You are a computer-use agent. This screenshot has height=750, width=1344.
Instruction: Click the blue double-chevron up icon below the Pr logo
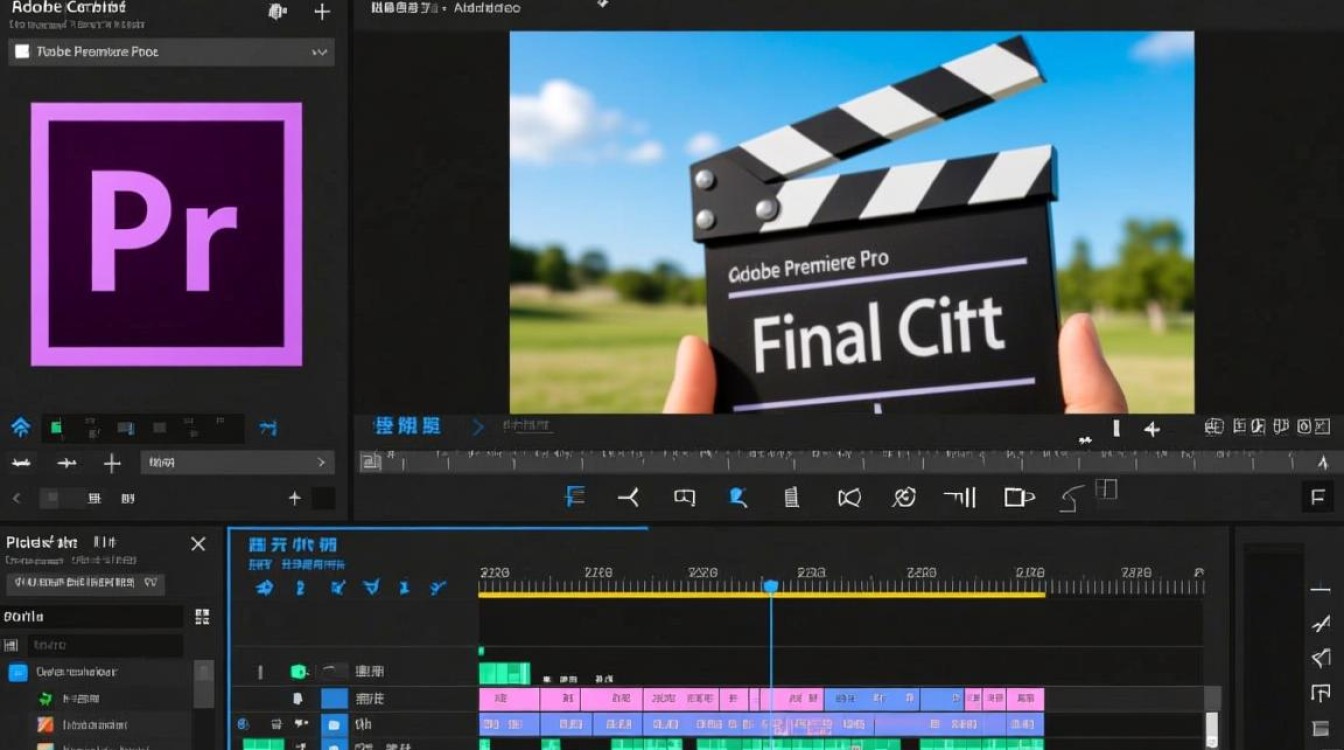pyautogui.click(x=20, y=428)
